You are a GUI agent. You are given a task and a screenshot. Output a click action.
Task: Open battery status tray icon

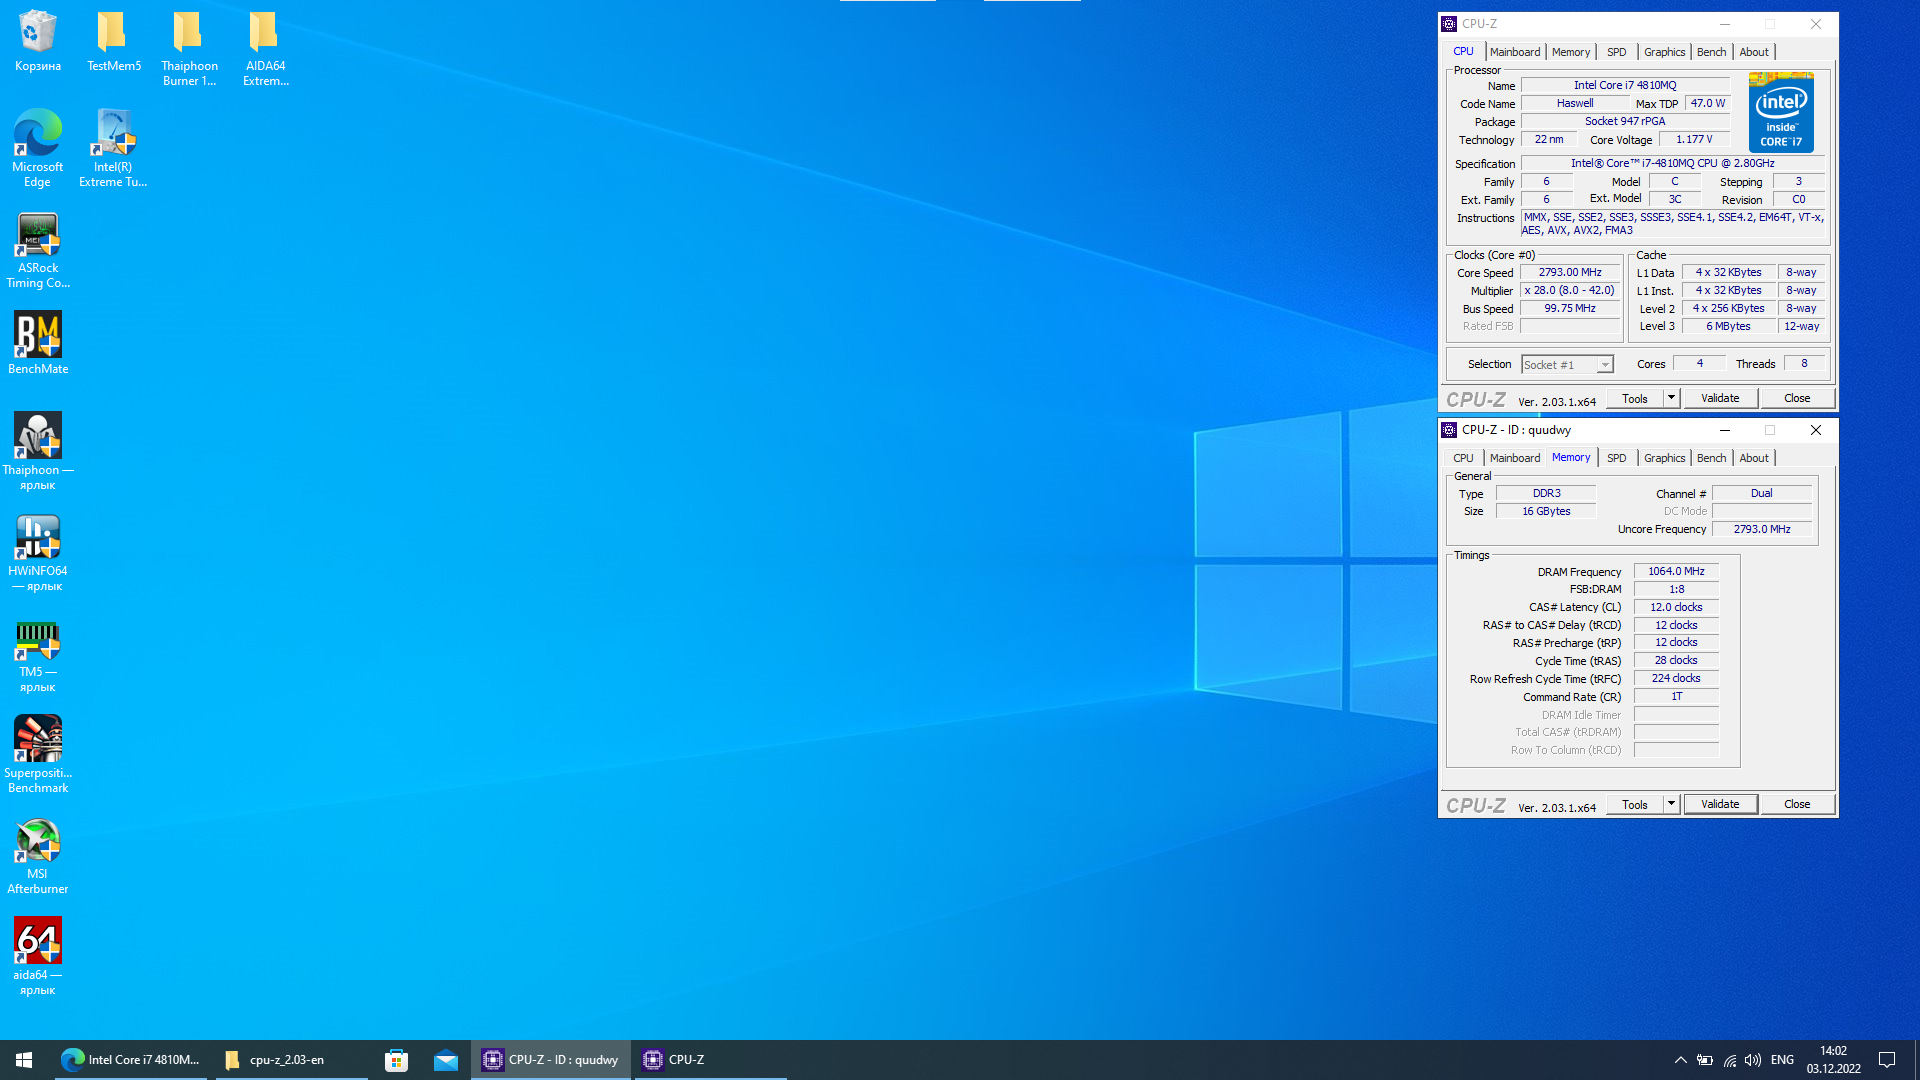point(1705,1060)
